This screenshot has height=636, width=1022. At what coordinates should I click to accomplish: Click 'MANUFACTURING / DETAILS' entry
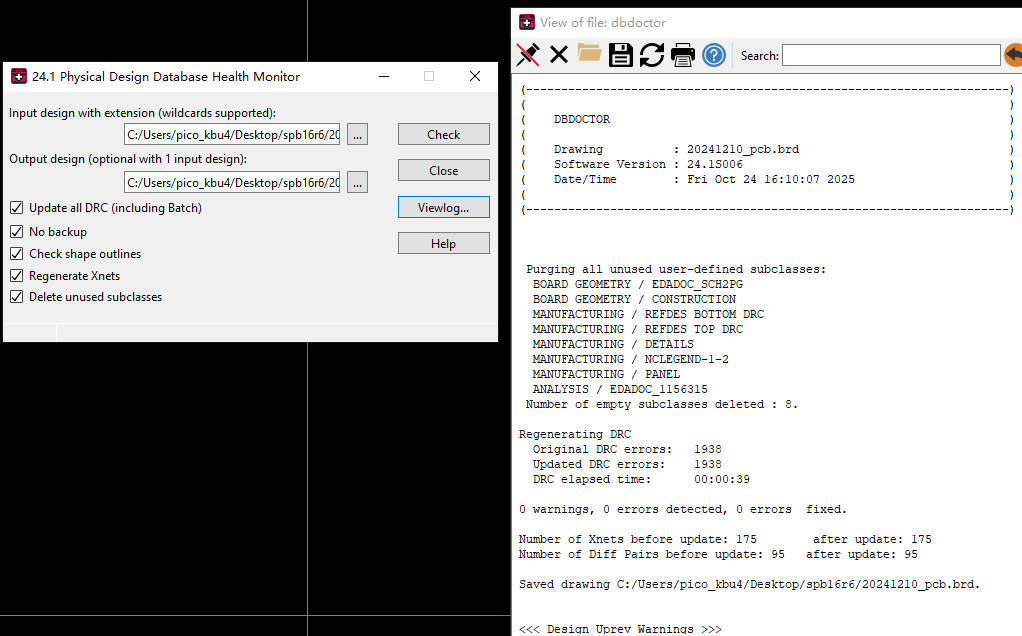(x=613, y=344)
